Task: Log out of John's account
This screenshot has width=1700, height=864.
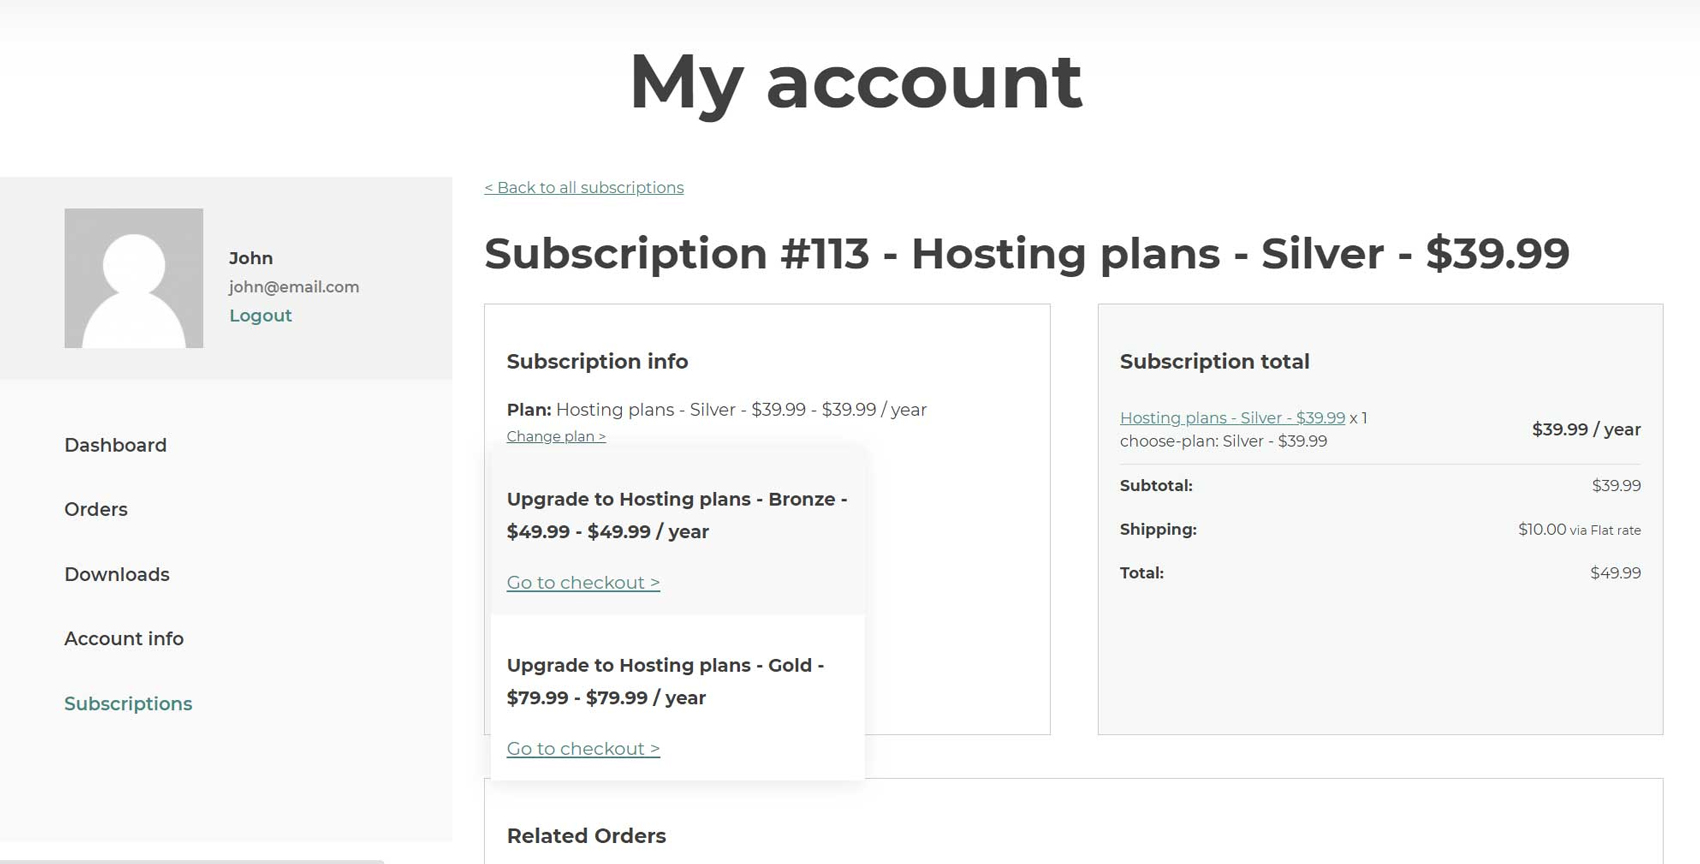Action: (x=260, y=315)
